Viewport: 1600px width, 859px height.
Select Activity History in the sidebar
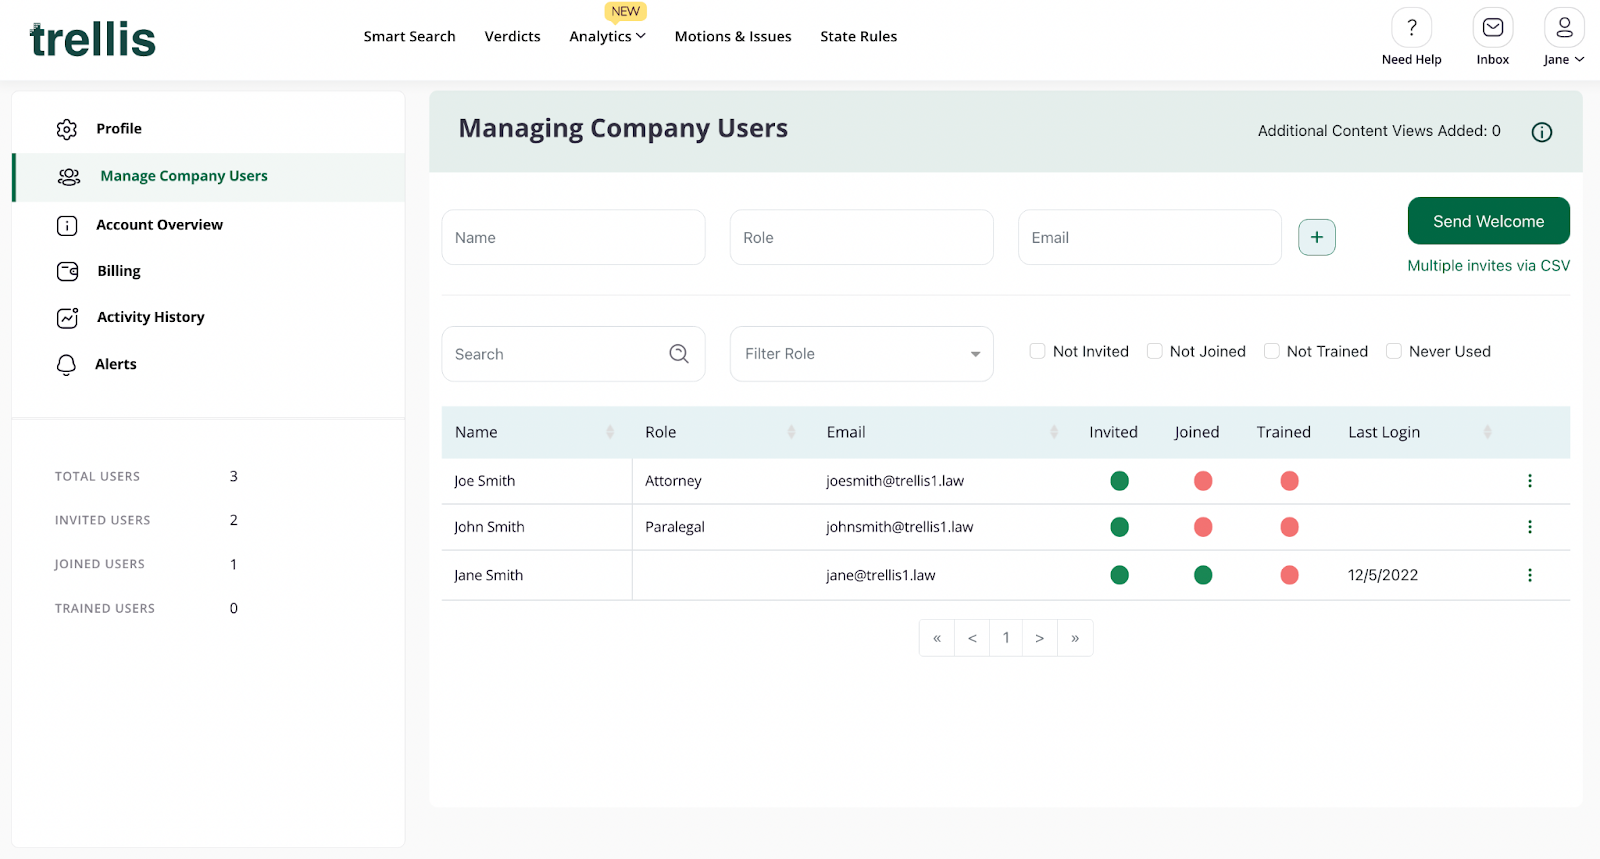(x=150, y=317)
